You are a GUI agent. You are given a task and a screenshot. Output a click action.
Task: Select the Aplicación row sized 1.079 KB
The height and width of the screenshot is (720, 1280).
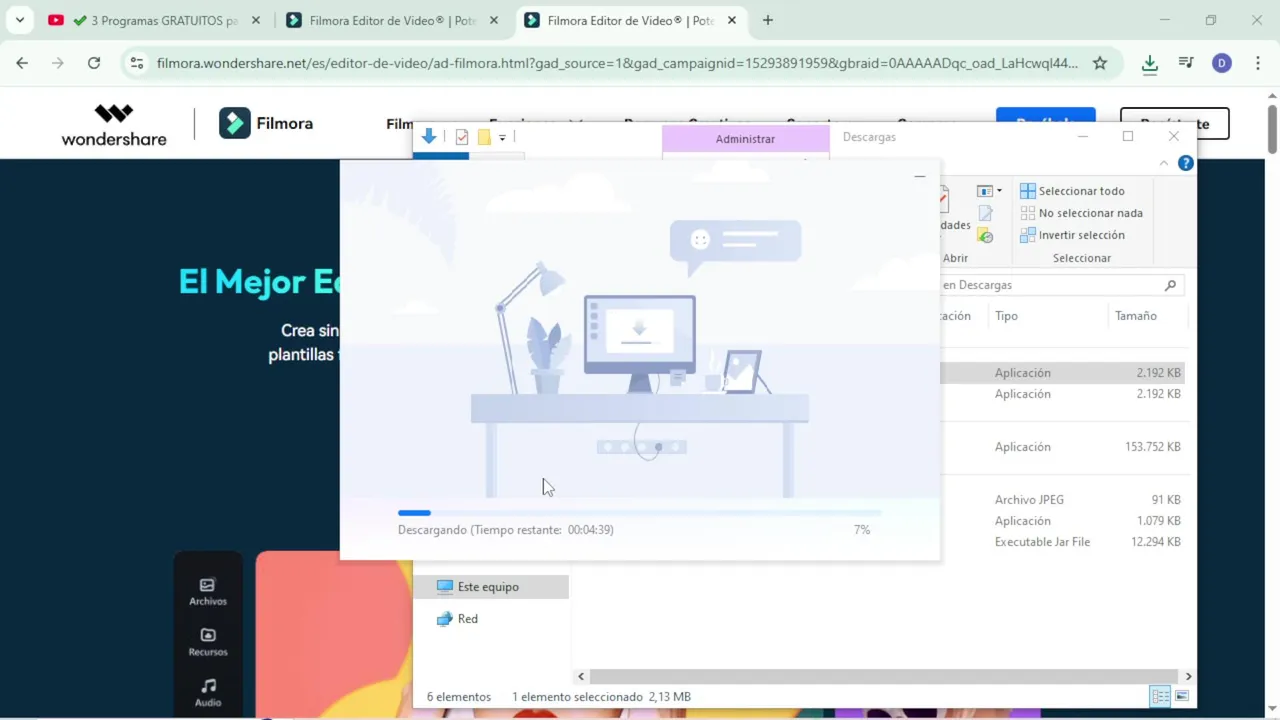click(1060, 521)
